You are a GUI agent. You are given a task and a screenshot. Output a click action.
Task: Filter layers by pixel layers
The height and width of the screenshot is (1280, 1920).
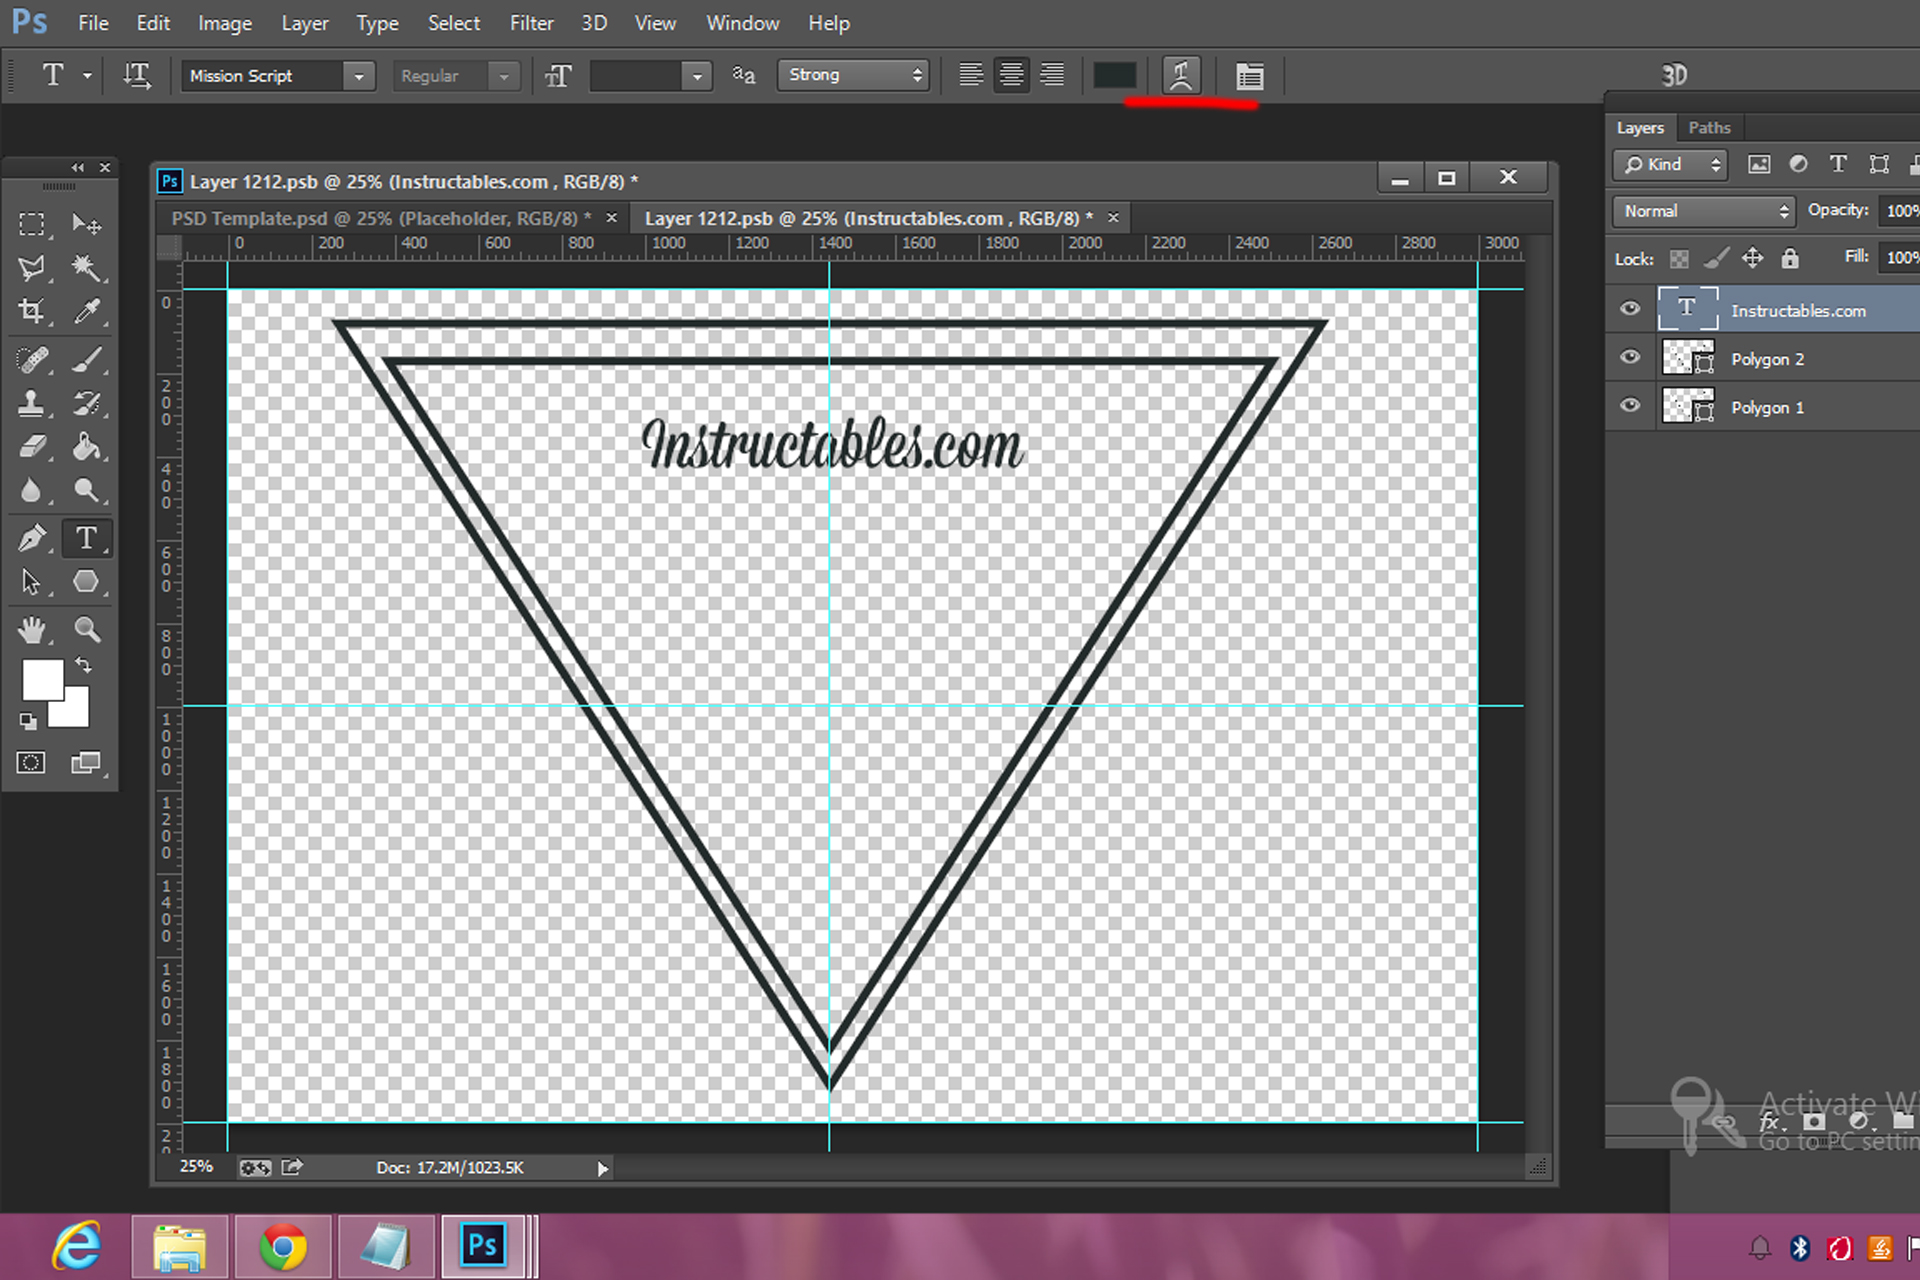point(1759,164)
